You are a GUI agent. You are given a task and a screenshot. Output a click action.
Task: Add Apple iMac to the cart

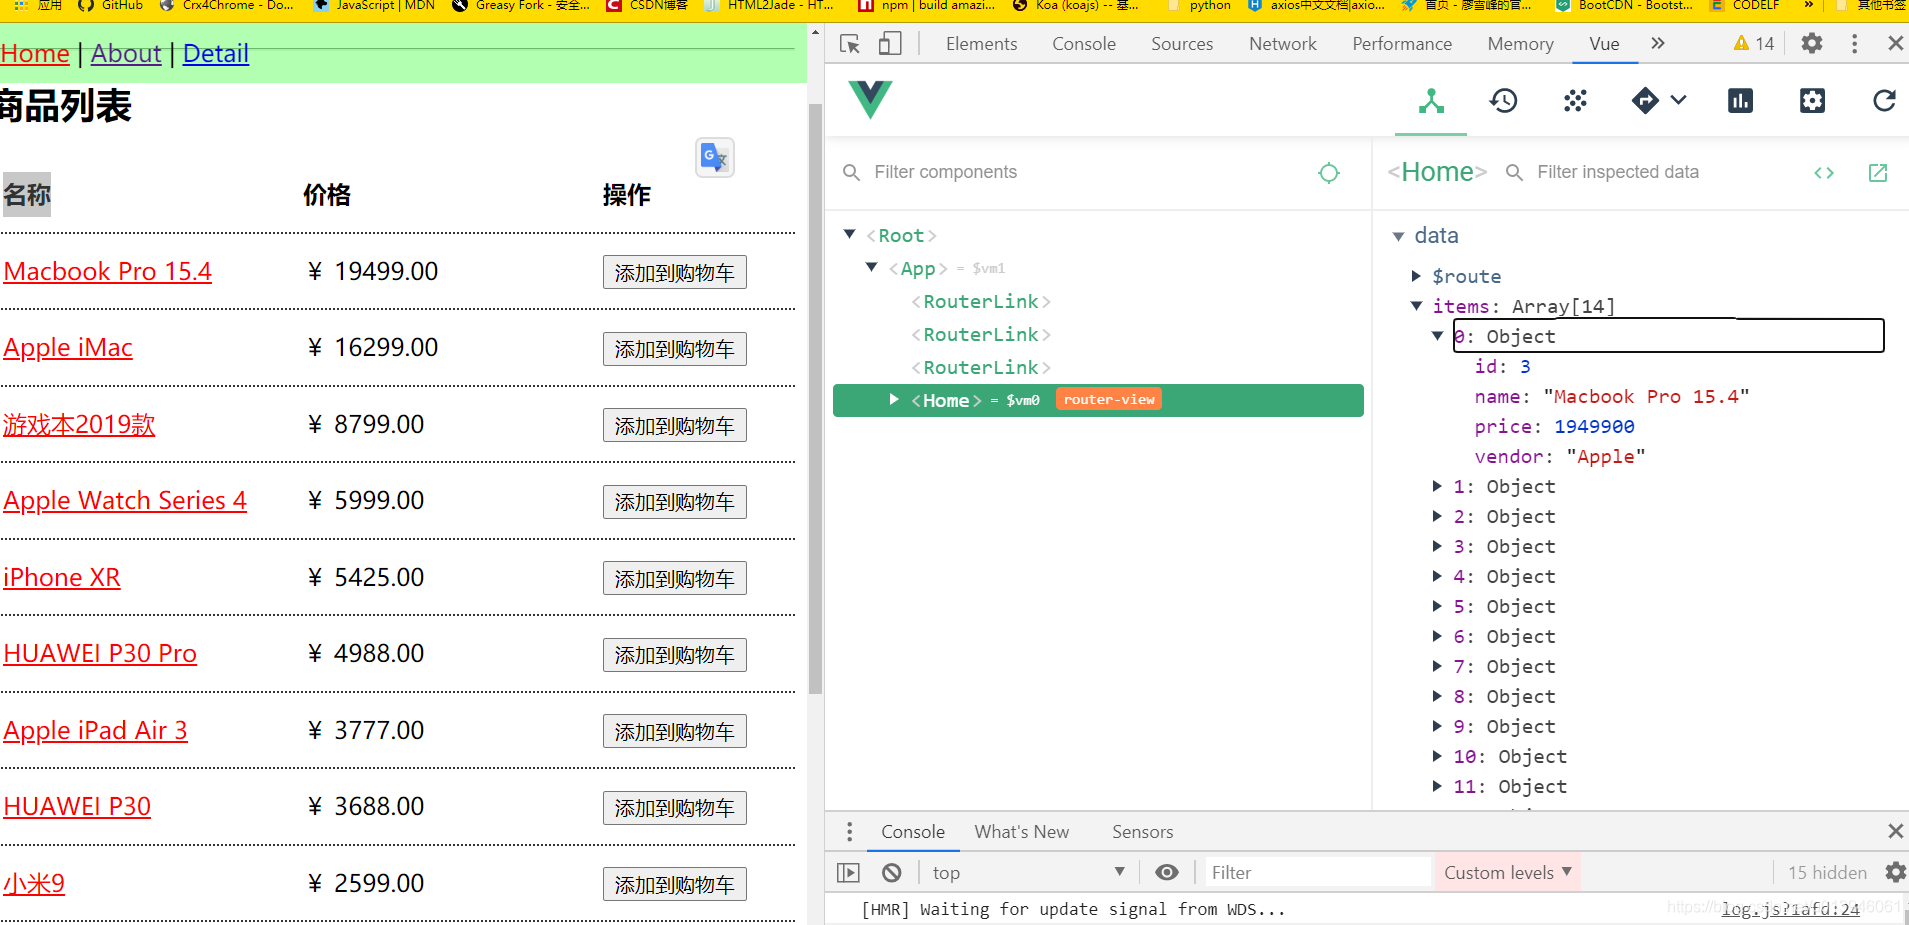(x=675, y=349)
